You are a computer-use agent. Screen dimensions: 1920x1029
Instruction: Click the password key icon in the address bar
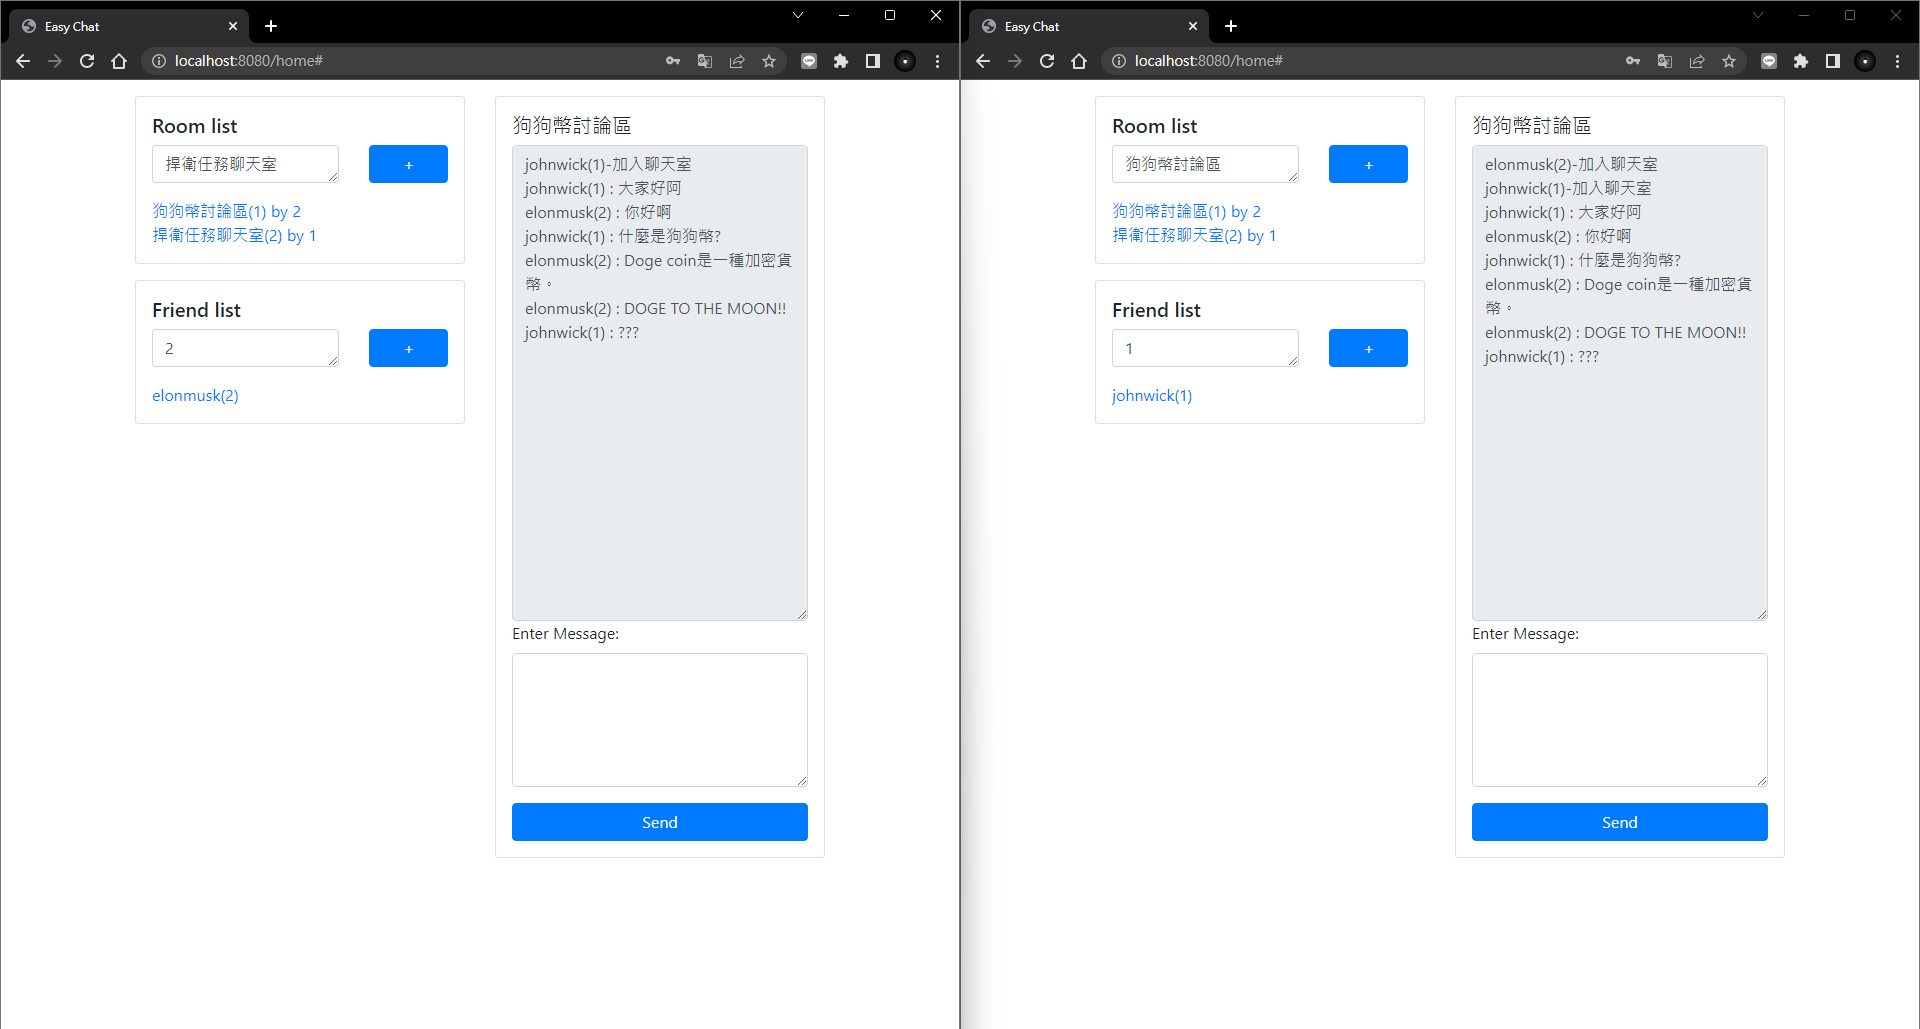click(673, 61)
